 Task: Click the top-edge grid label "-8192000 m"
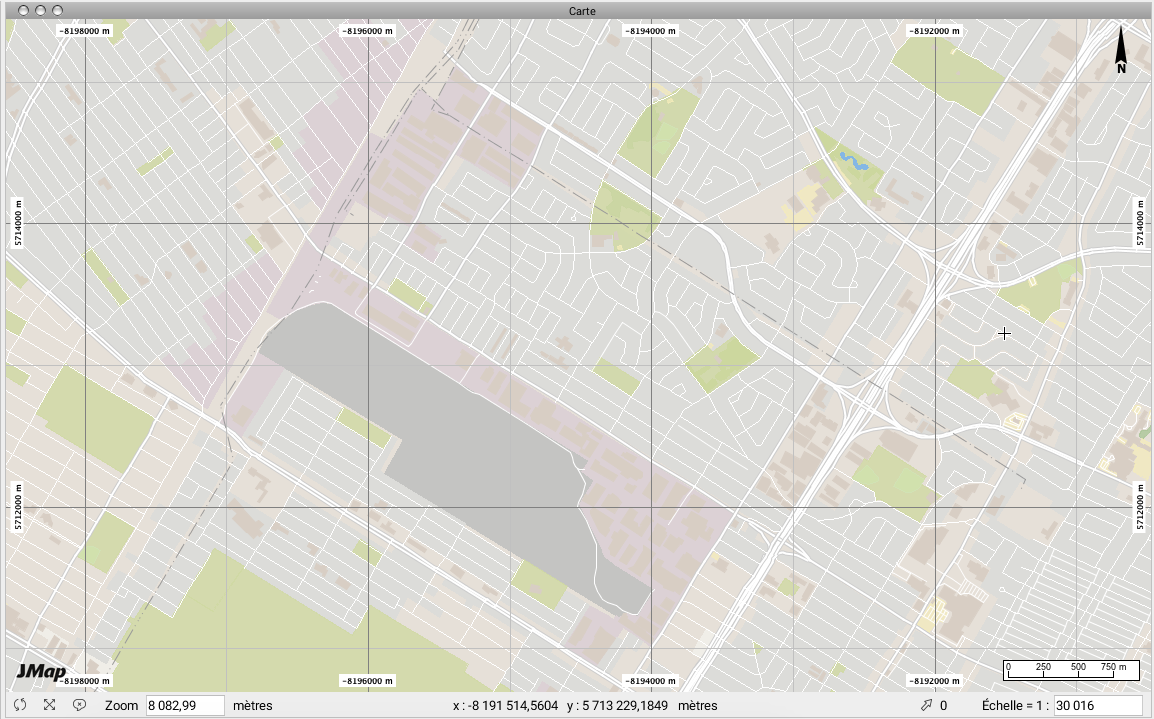pos(934,31)
